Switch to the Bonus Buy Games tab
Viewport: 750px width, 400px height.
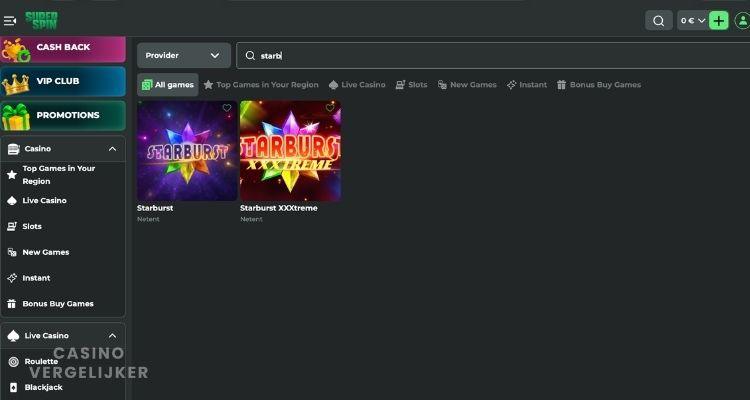click(599, 85)
